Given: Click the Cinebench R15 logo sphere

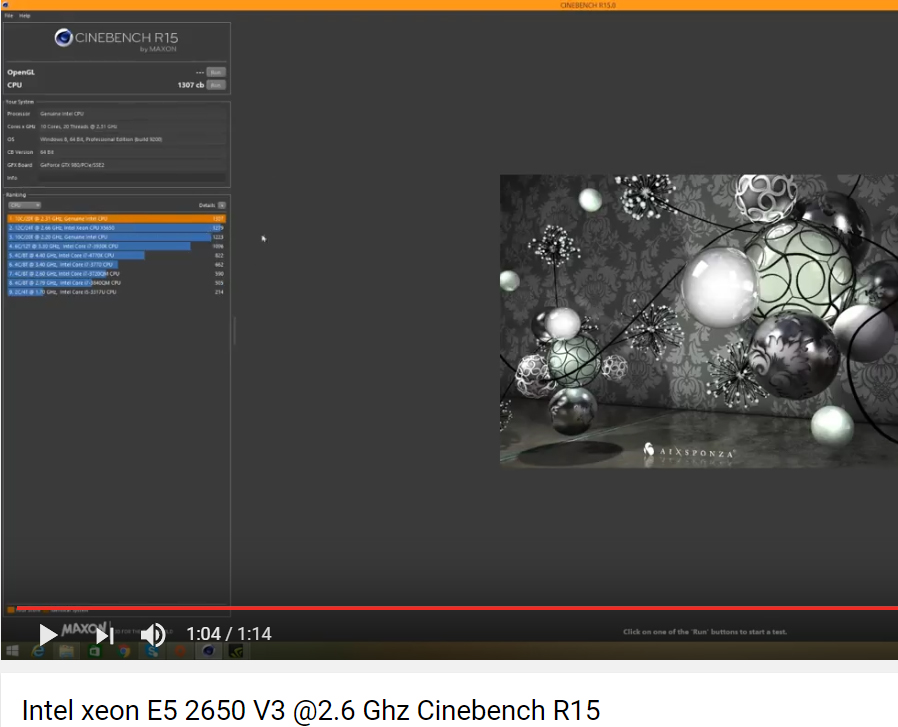Looking at the screenshot, I should (63, 38).
